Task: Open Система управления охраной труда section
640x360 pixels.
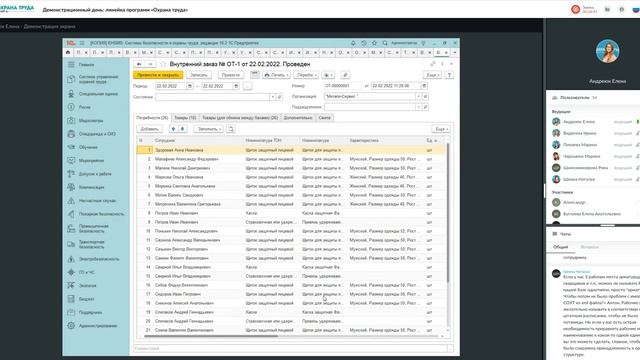Action: [x=98, y=79]
